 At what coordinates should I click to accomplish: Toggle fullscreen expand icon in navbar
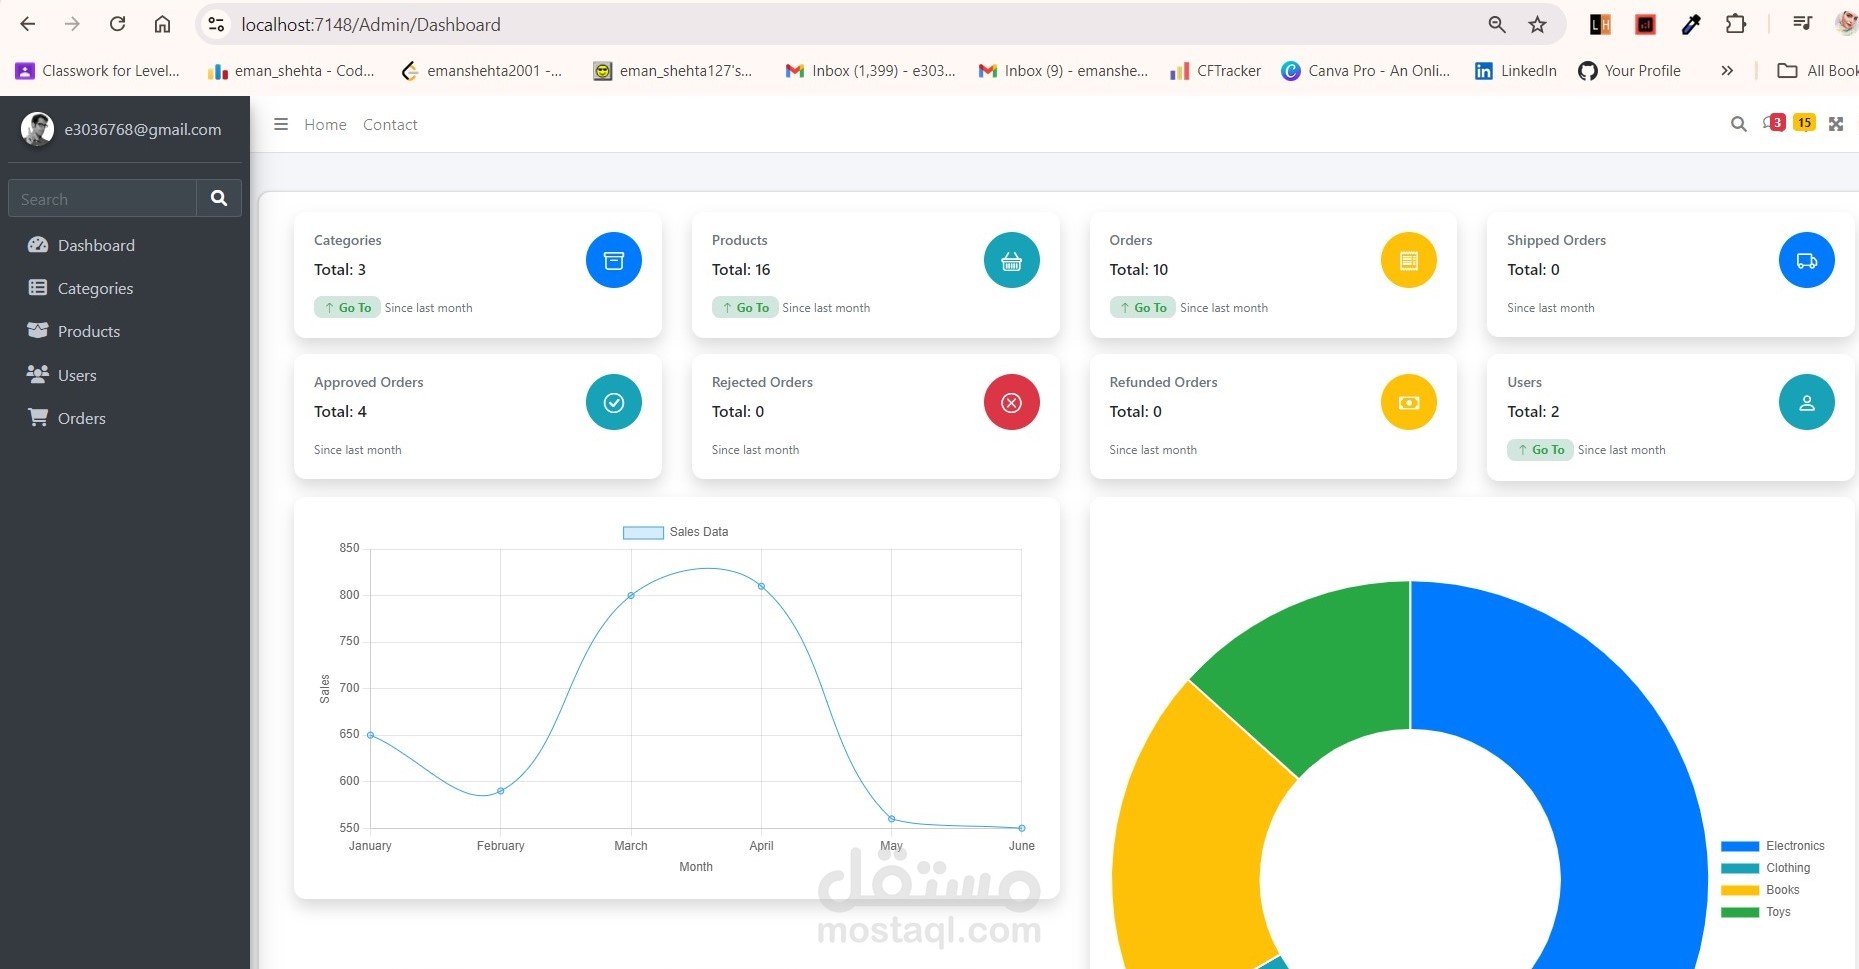(1836, 124)
